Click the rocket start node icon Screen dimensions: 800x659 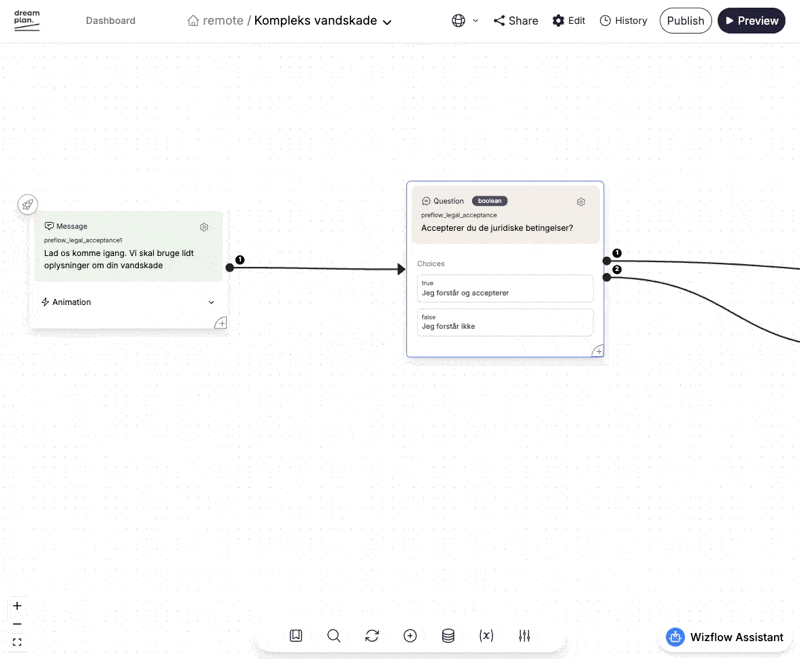[x=28, y=205]
